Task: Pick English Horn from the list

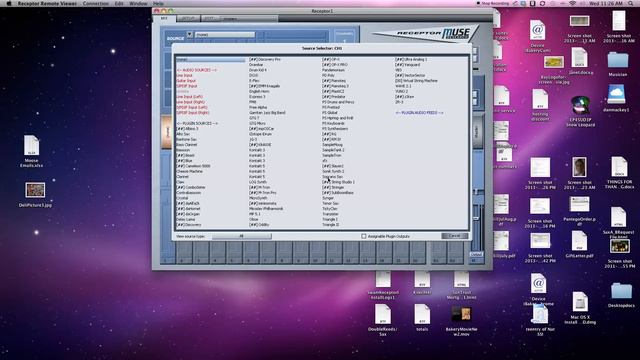Action: pyautogui.click(x=258, y=91)
